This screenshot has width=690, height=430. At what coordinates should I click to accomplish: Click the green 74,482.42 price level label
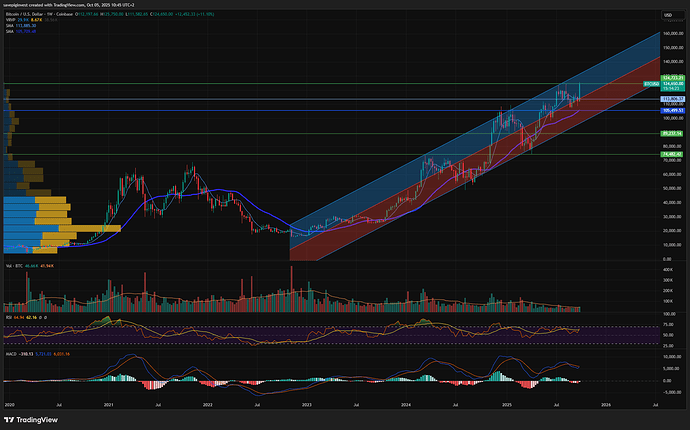click(x=670, y=154)
